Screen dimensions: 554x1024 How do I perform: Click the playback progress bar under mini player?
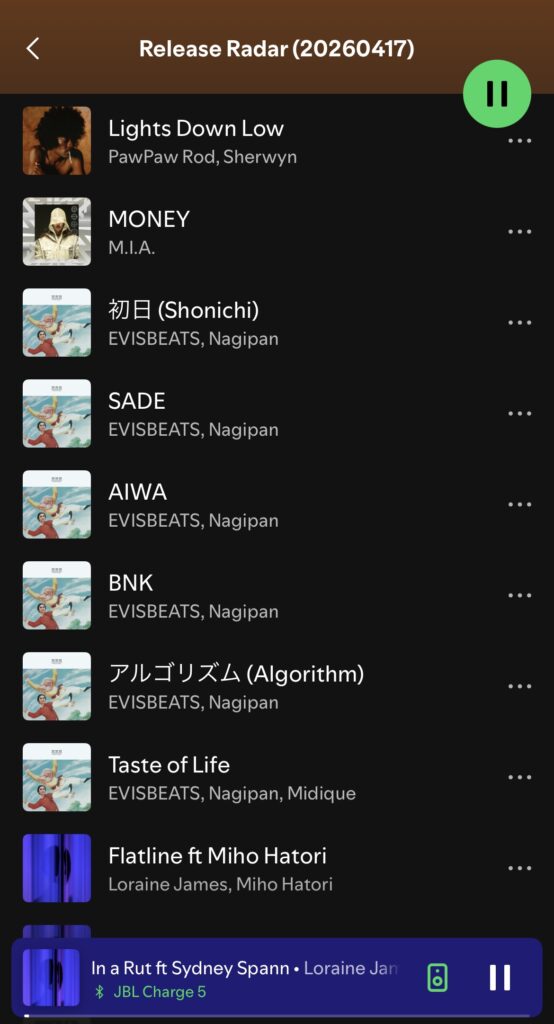(x=277, y=1016)
